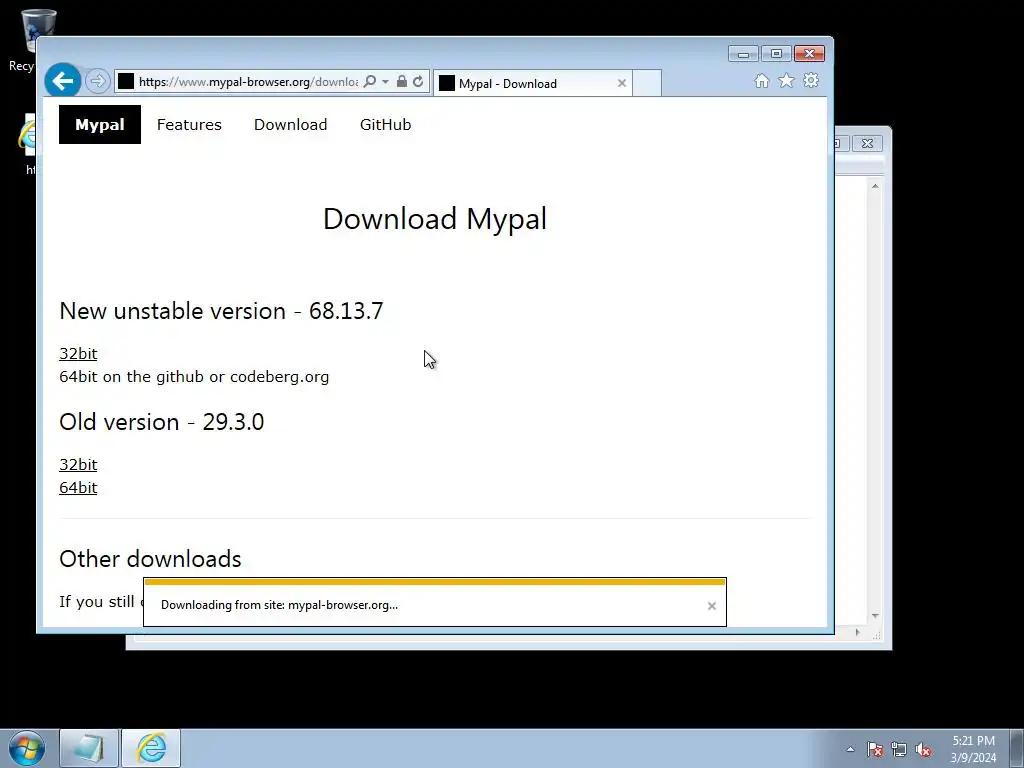This screenshot has height=768, width=1024.
Task: Open the GitHub menu item
Action: point(385,125)
